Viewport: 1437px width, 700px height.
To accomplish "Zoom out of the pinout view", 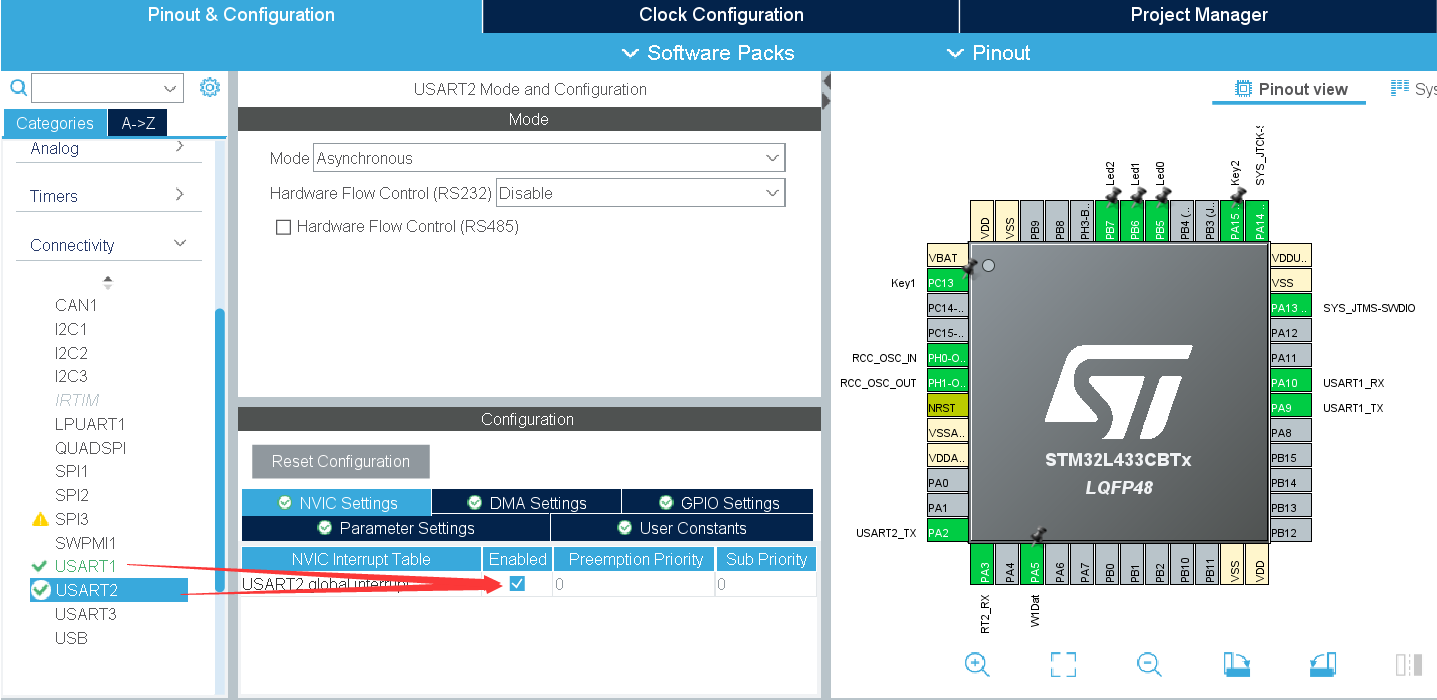I will pos(1149,664).
